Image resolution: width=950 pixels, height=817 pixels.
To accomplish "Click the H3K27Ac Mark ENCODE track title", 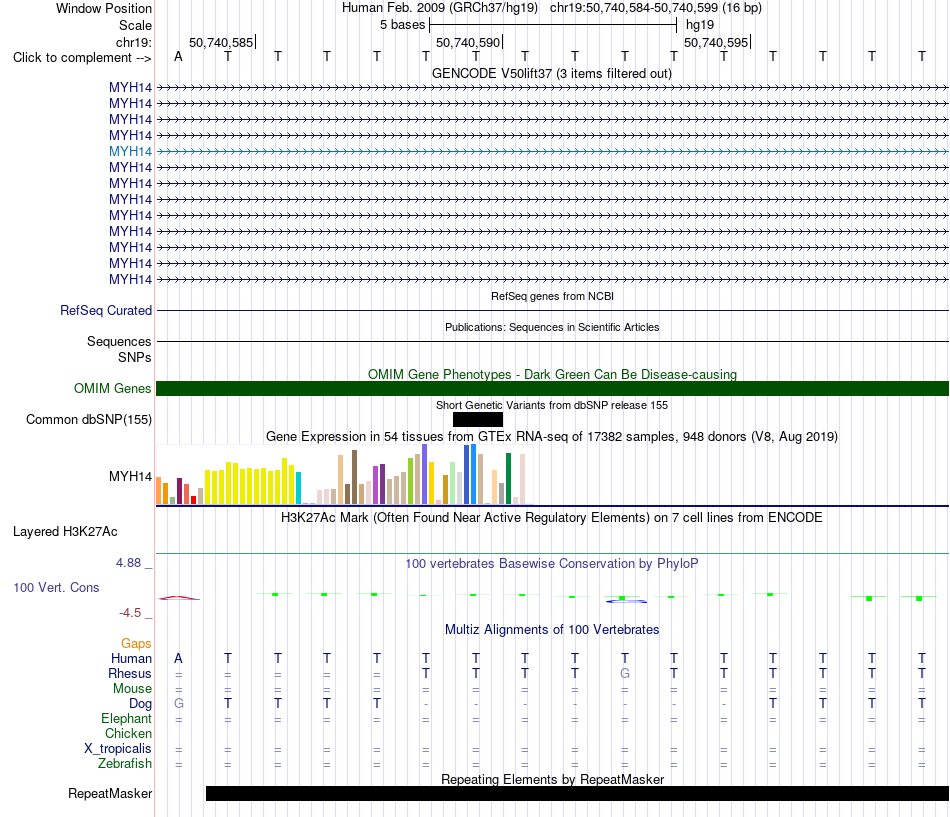I will pos(552,518).
